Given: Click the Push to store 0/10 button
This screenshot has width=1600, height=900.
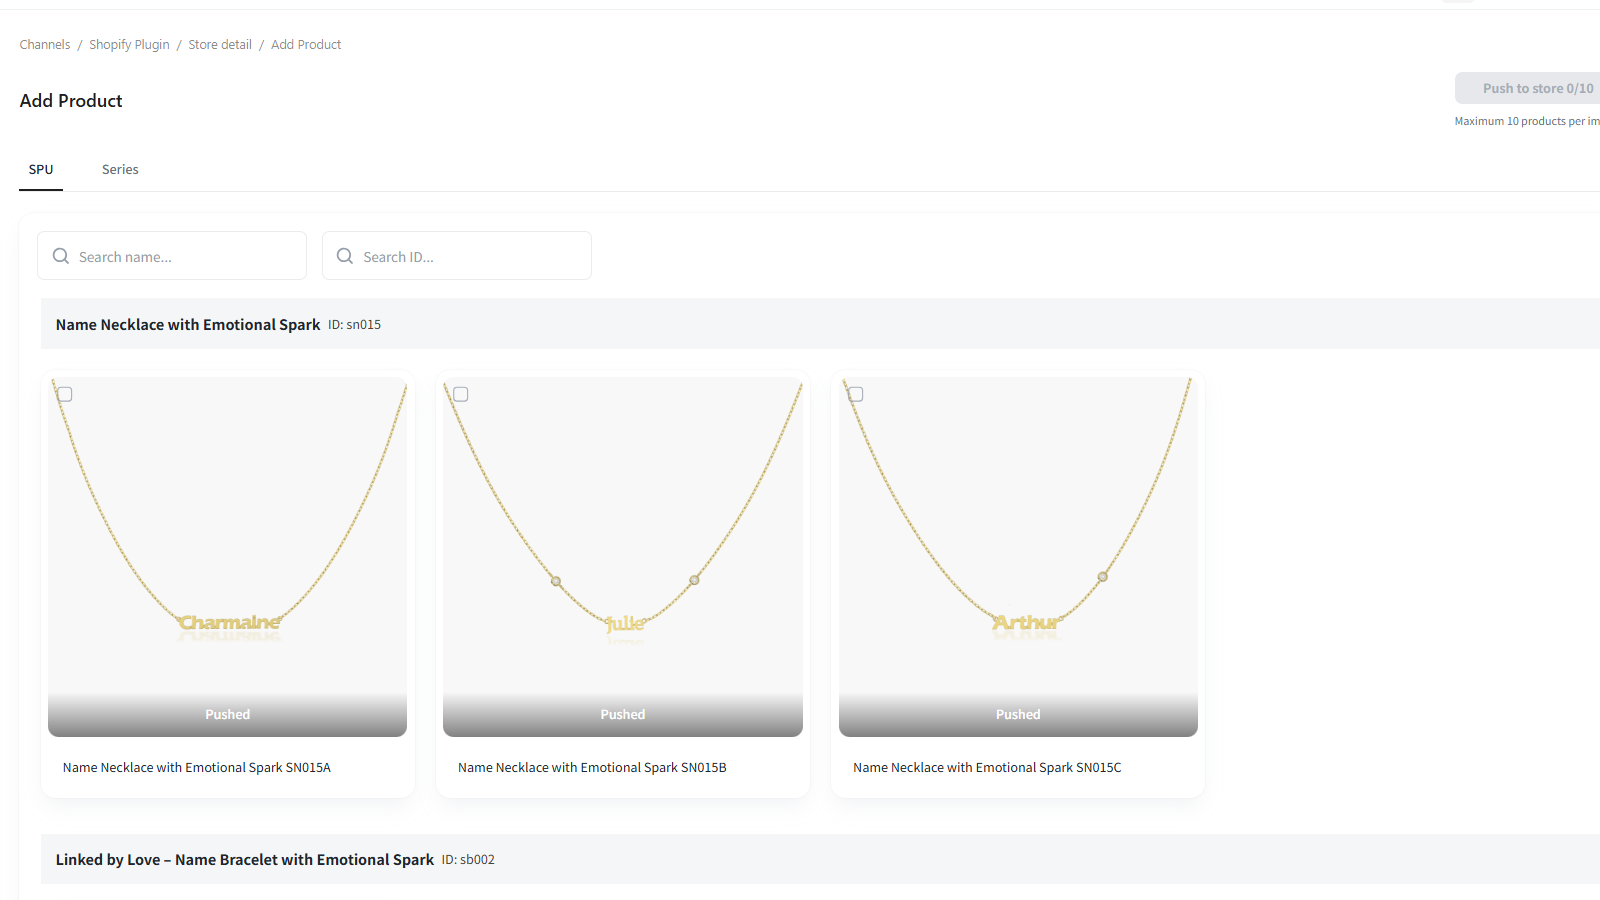Looking at the screenshot, I should [1528, 88].
